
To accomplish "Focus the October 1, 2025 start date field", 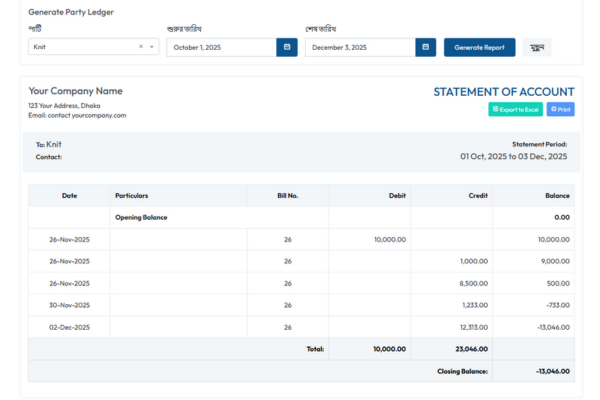I will coord(222,47).
